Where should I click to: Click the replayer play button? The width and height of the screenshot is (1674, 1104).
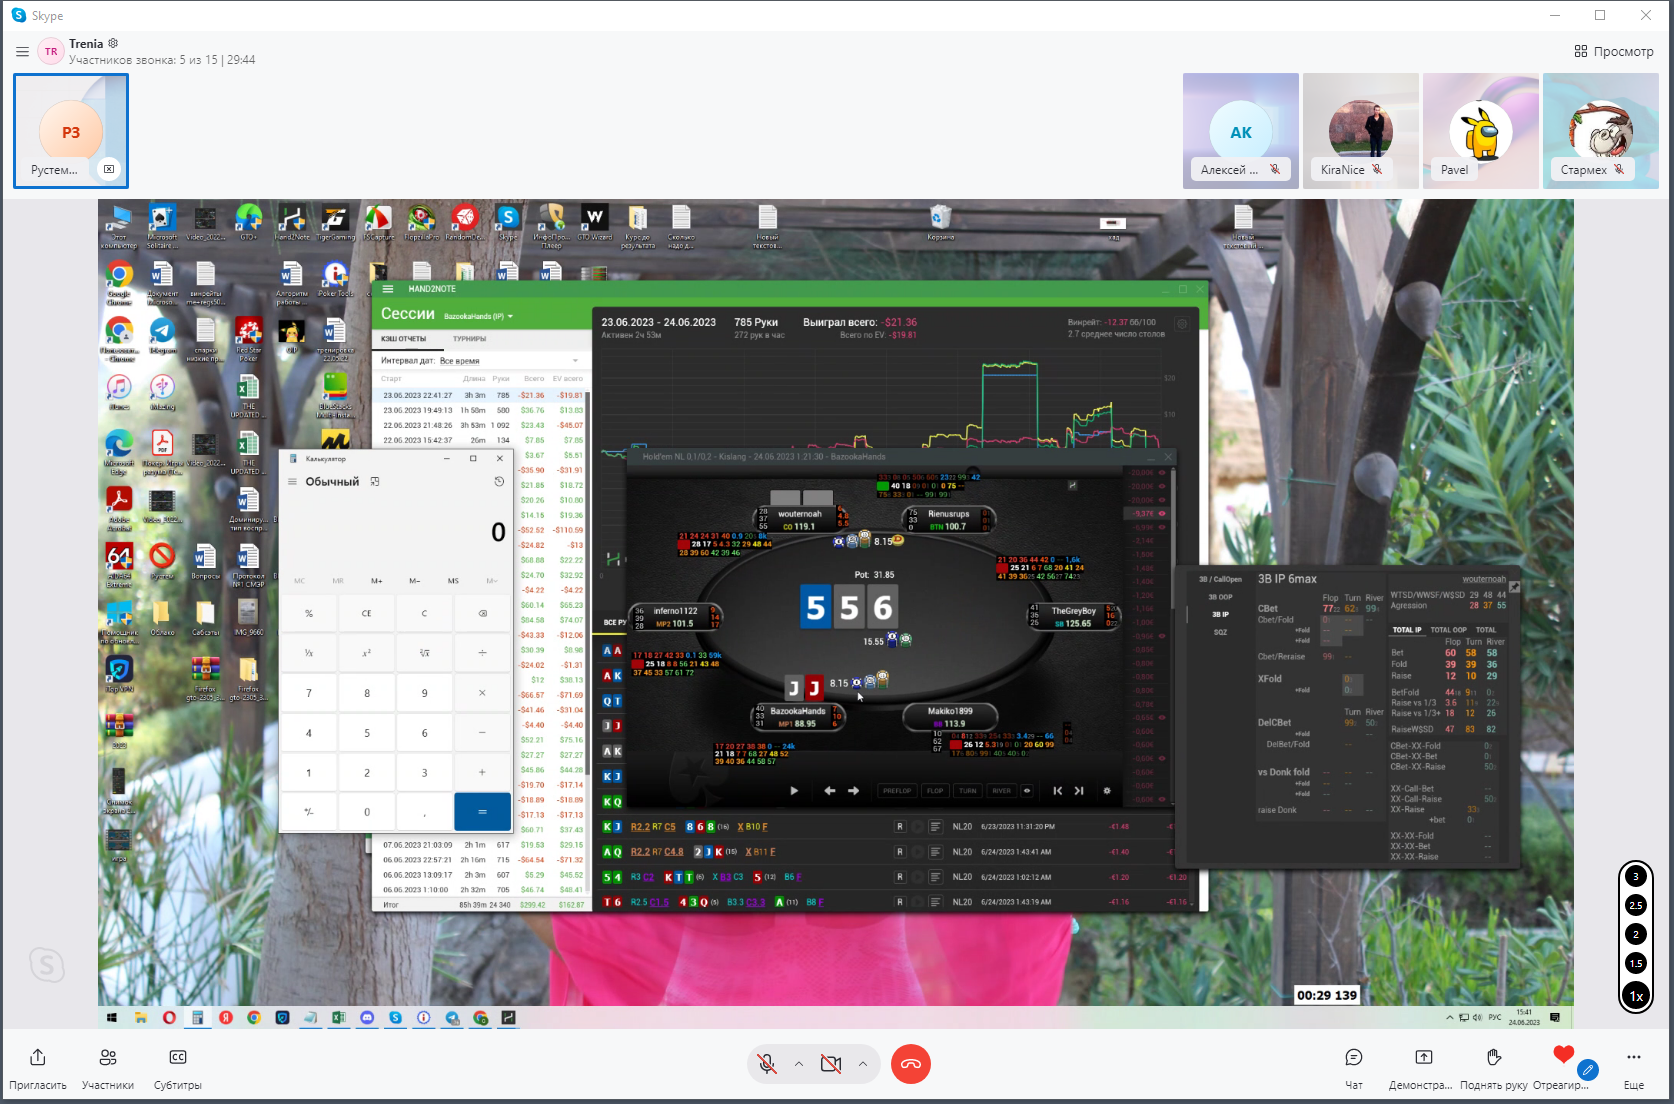(x=794, y=791)
